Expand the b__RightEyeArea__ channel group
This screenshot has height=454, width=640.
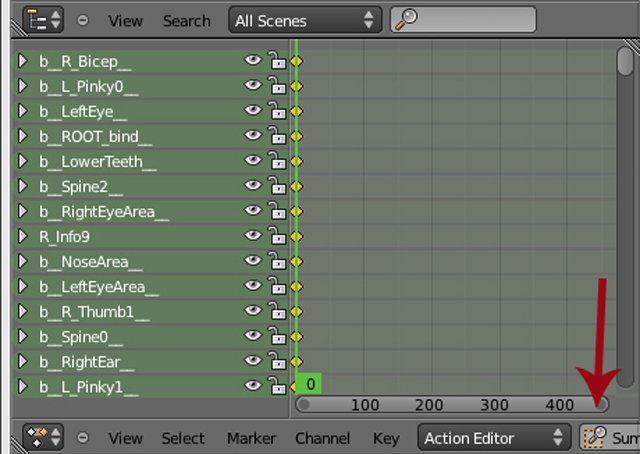point(23,212)
